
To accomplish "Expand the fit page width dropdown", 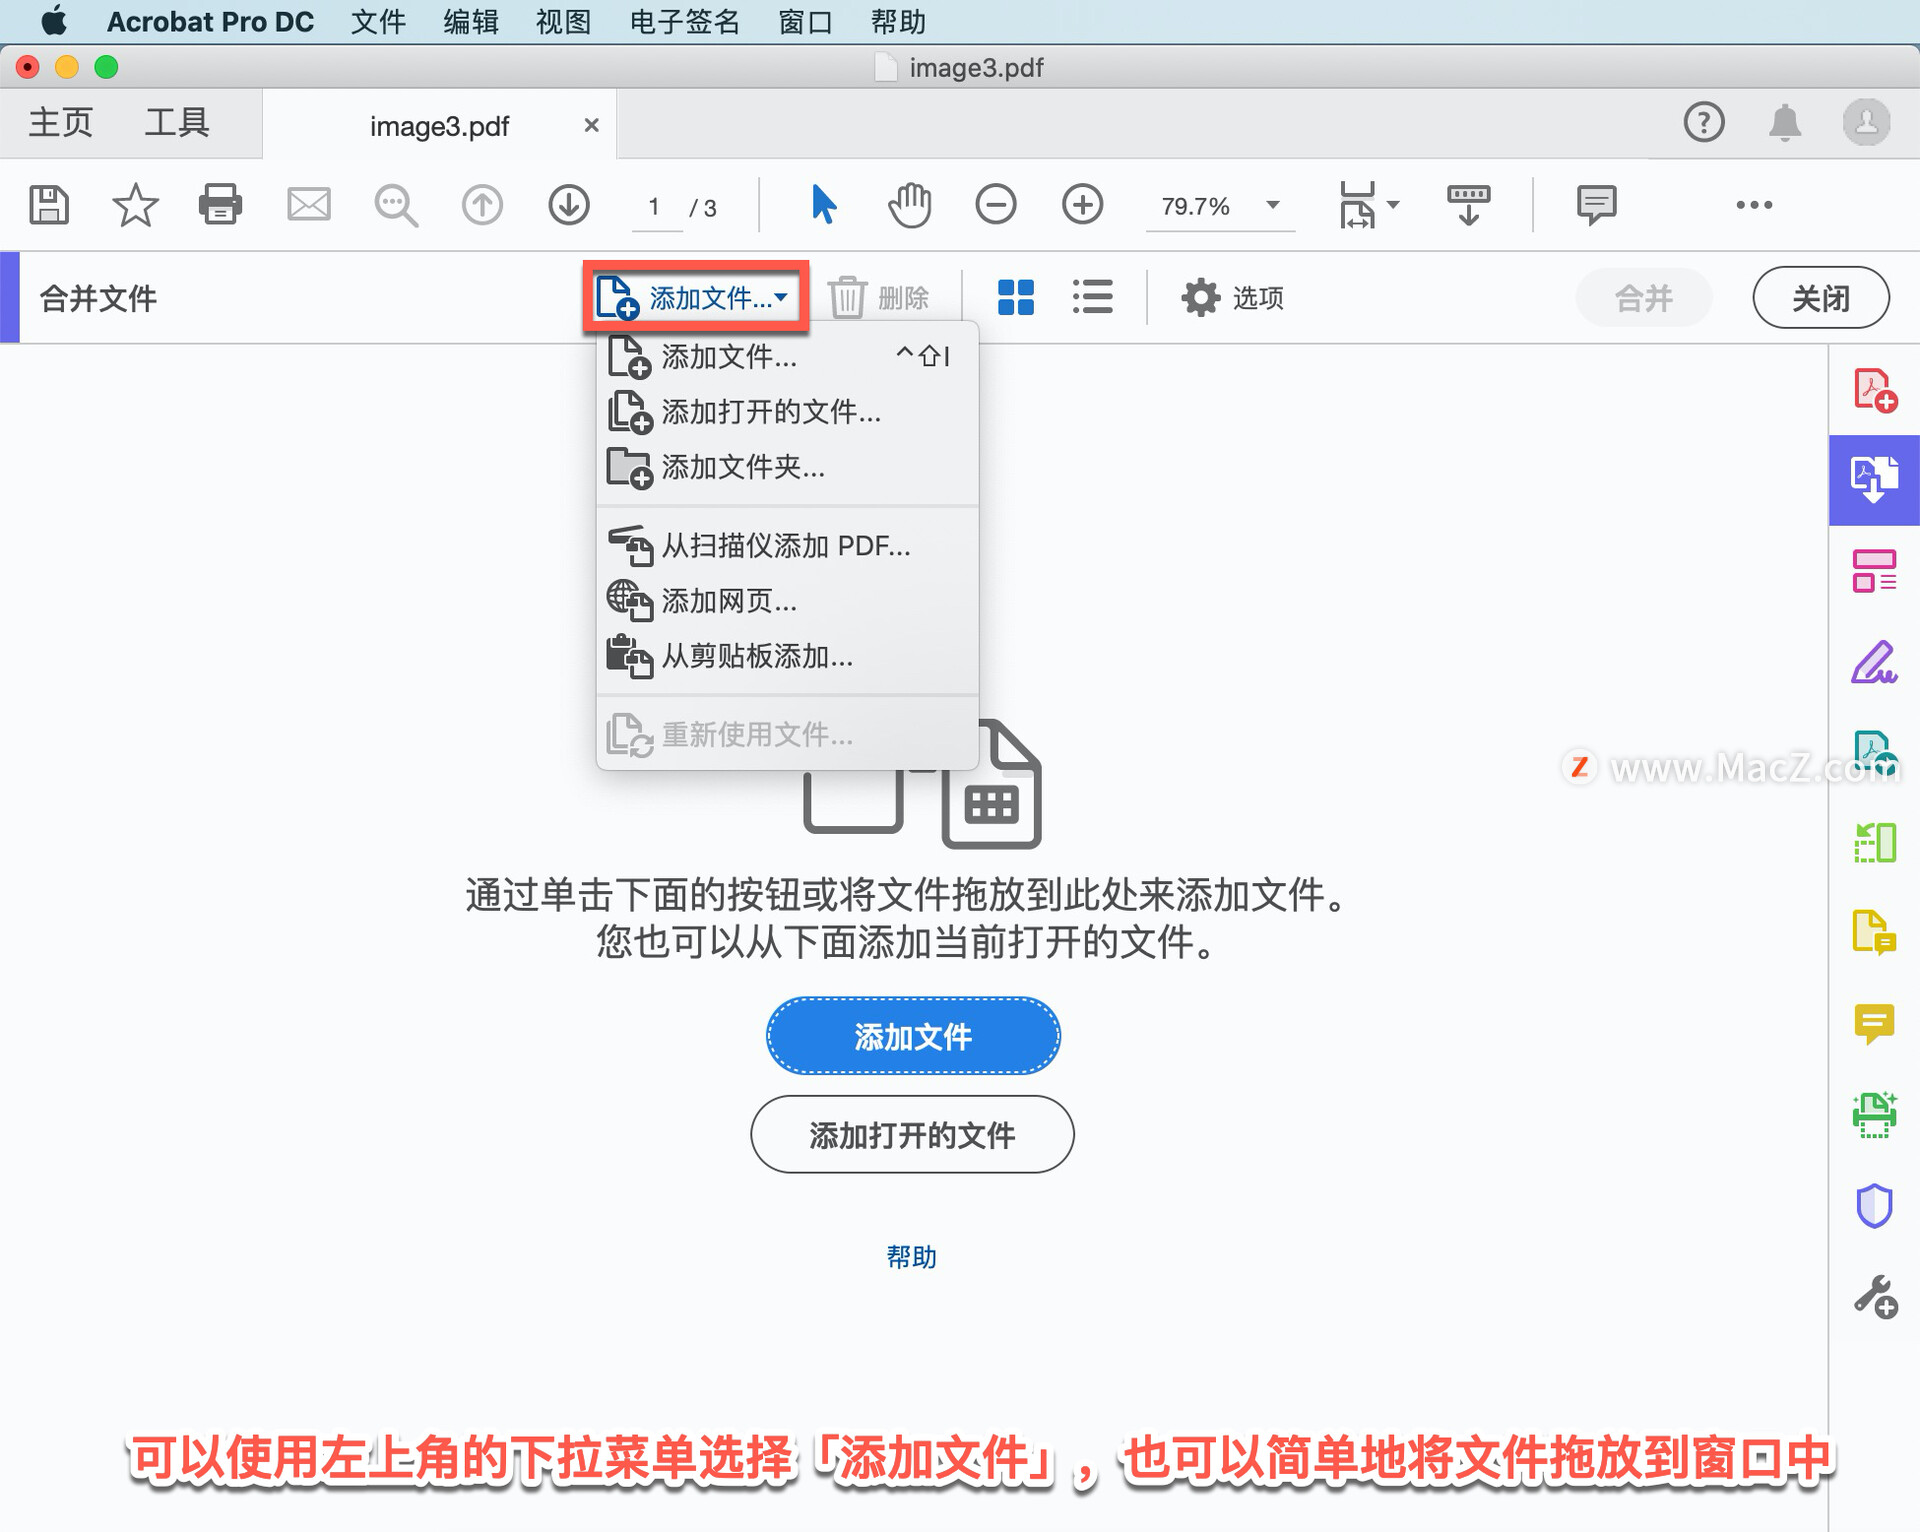I will (1393, 206).
